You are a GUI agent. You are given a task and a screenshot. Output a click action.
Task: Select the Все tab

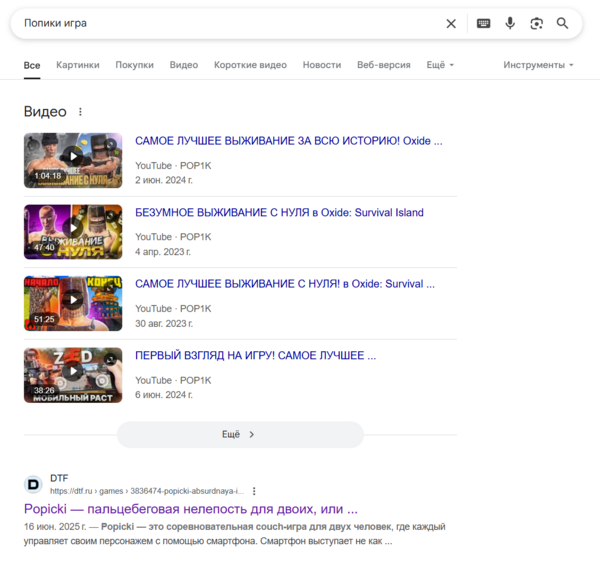click(32, 65)
